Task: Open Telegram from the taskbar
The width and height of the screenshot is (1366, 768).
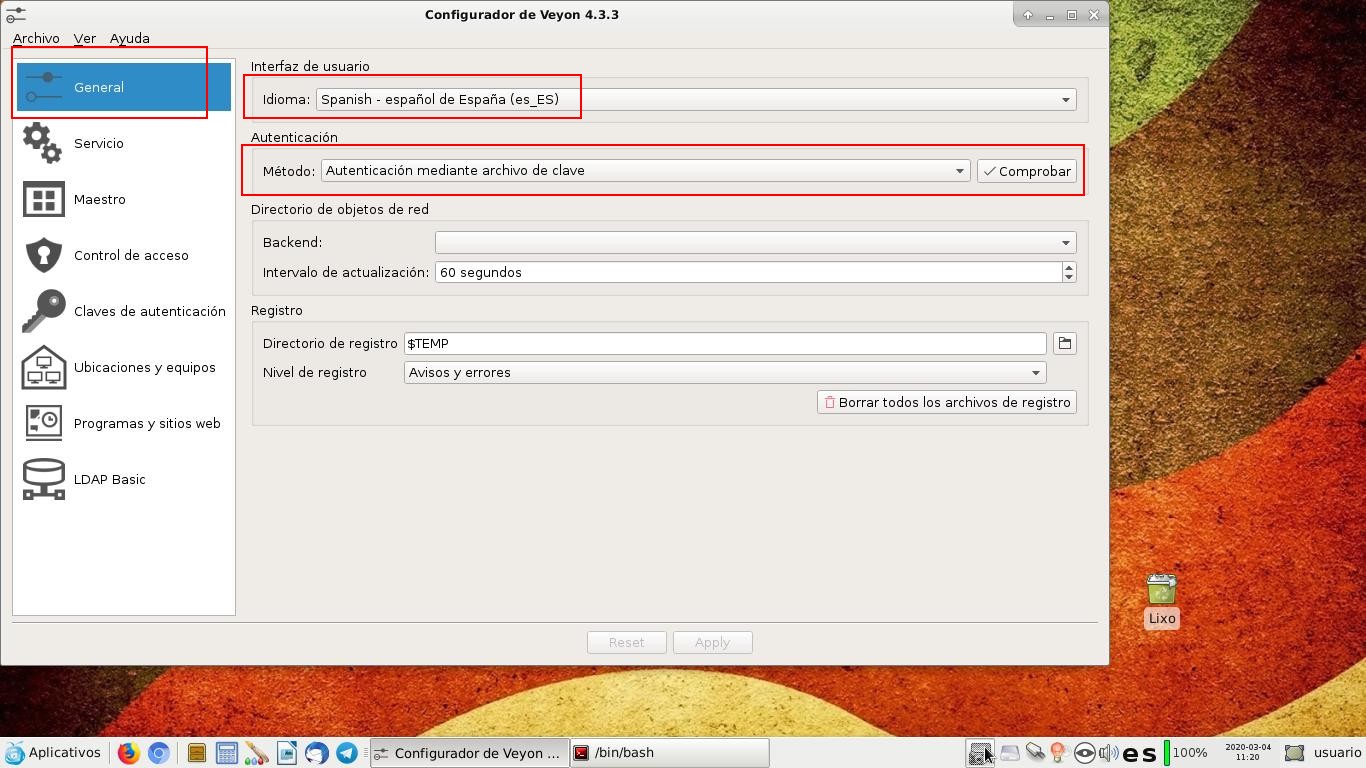Action: point(347,752)
